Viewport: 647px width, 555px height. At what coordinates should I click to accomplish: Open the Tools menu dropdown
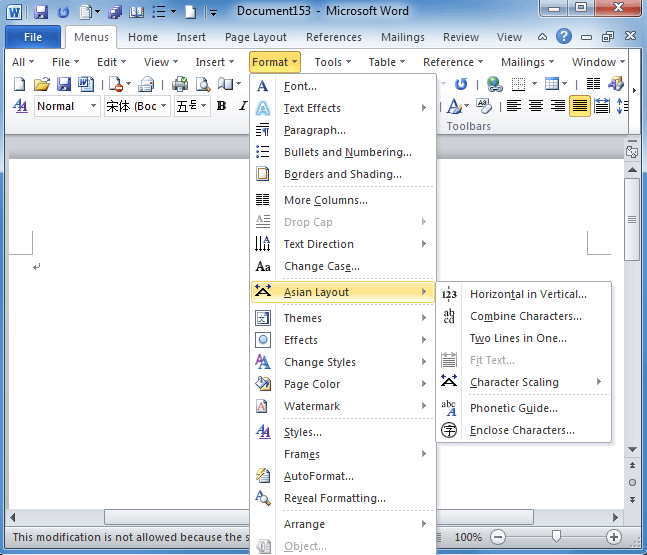(332, 62)
